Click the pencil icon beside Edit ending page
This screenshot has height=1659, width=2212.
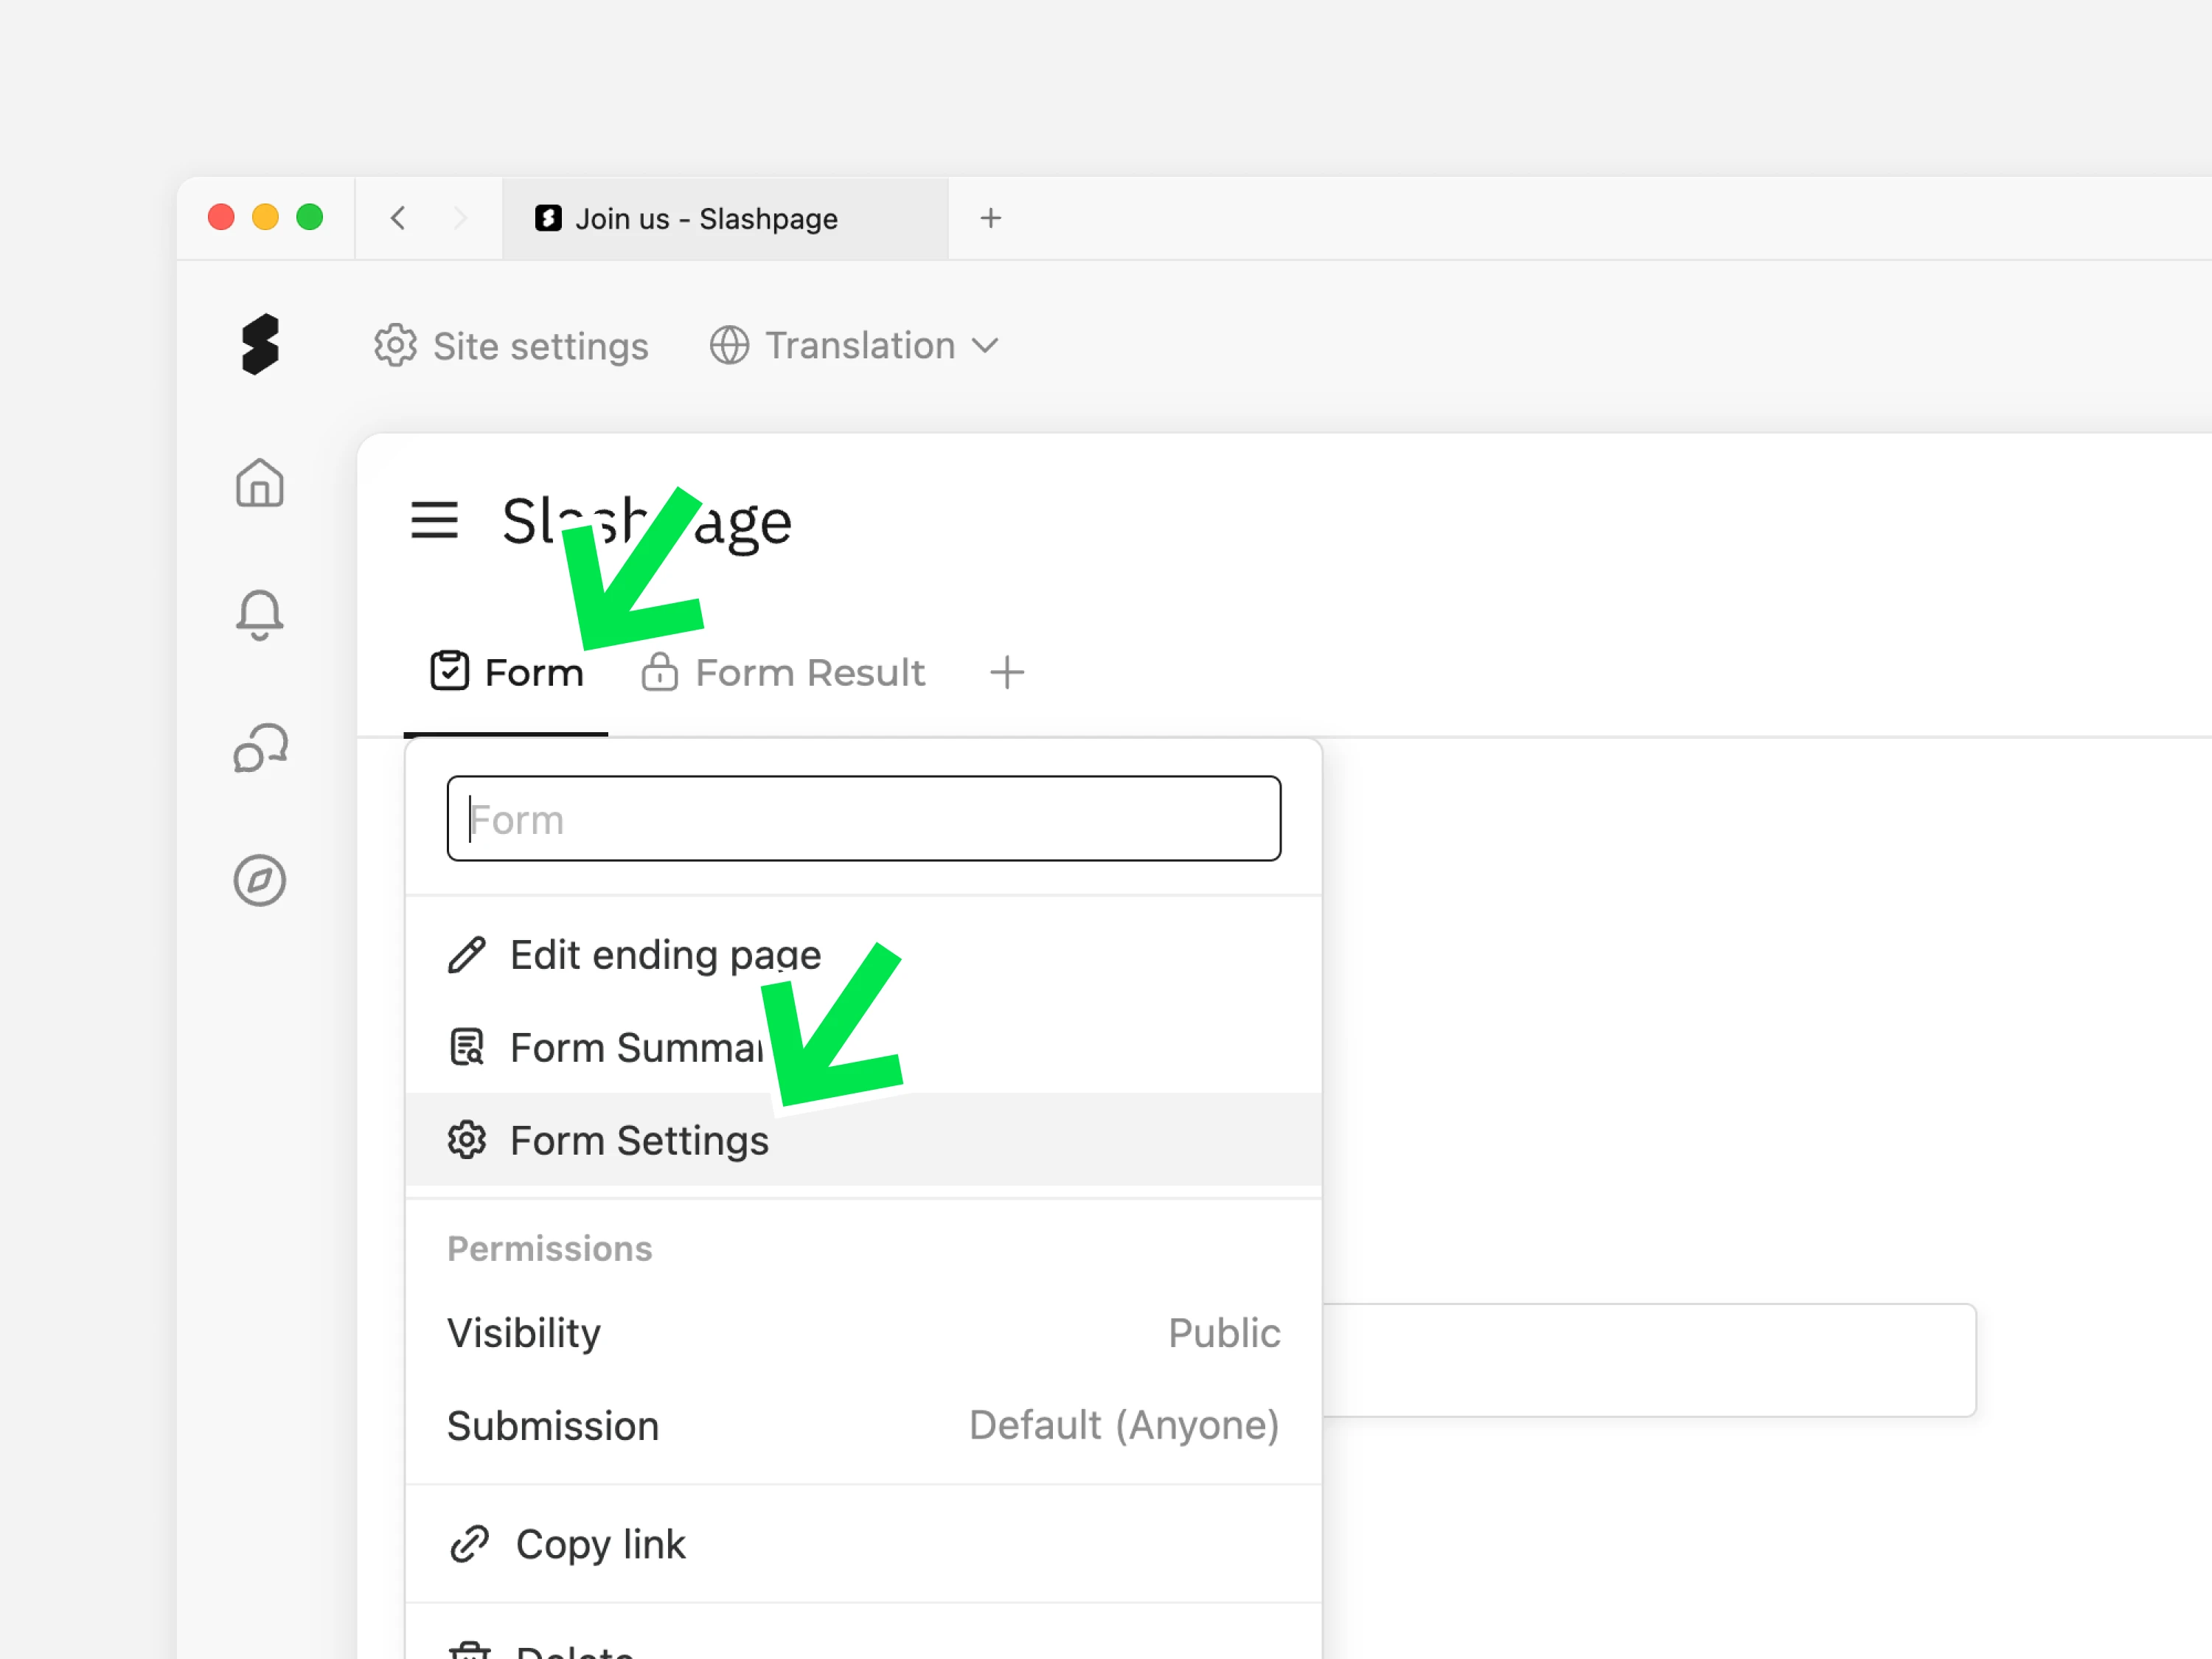pos(467,955)
